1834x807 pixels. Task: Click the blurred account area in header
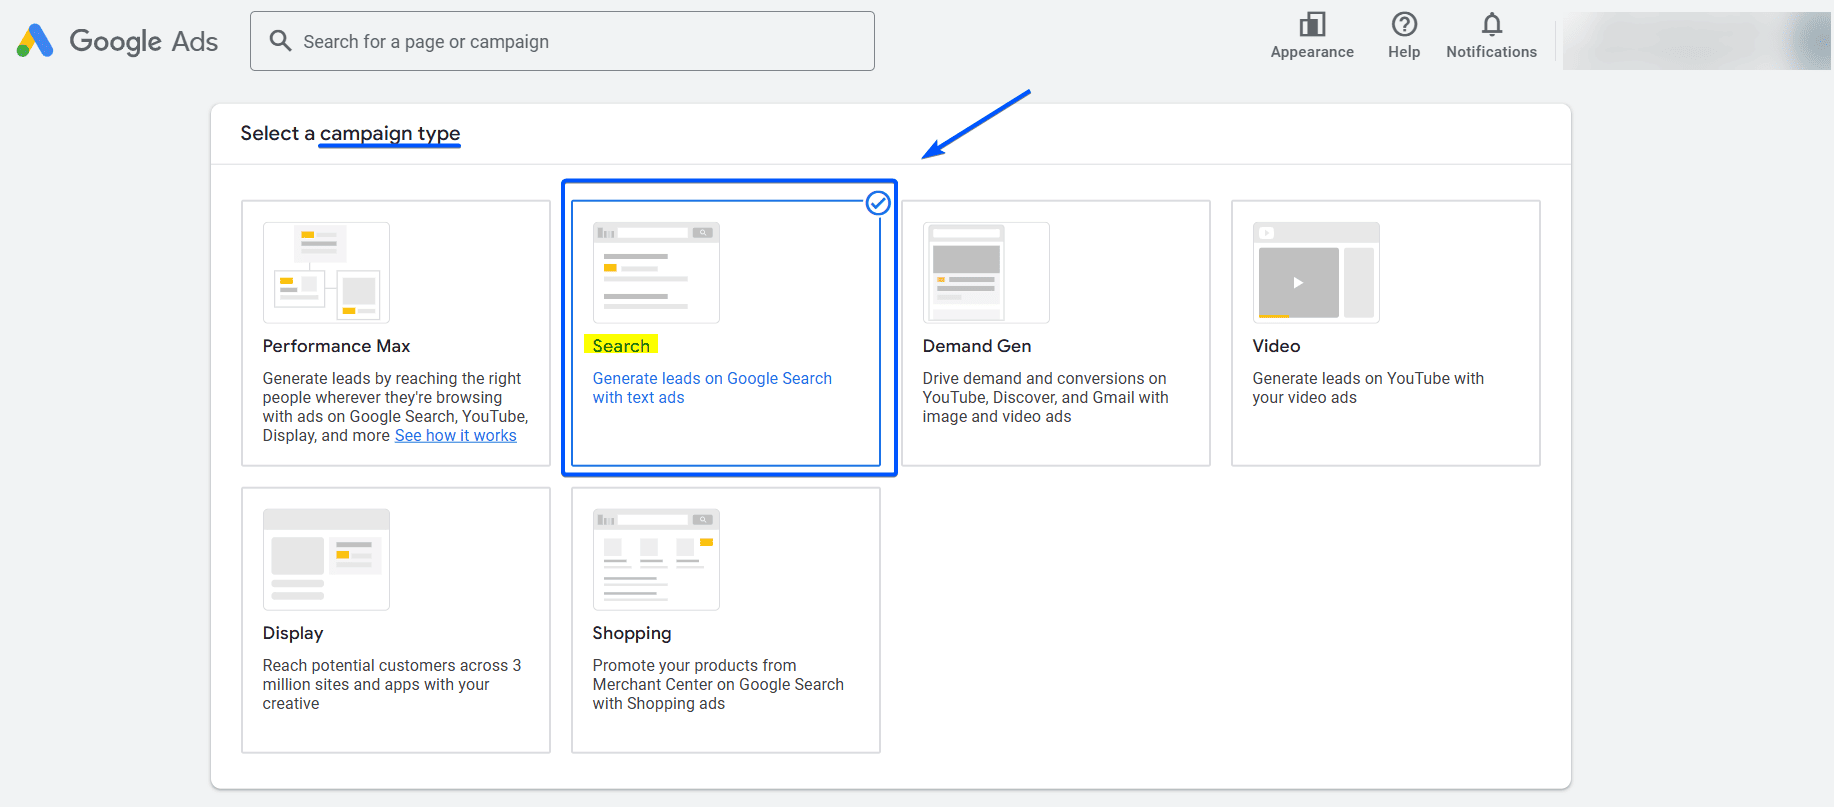(1695, 41)
